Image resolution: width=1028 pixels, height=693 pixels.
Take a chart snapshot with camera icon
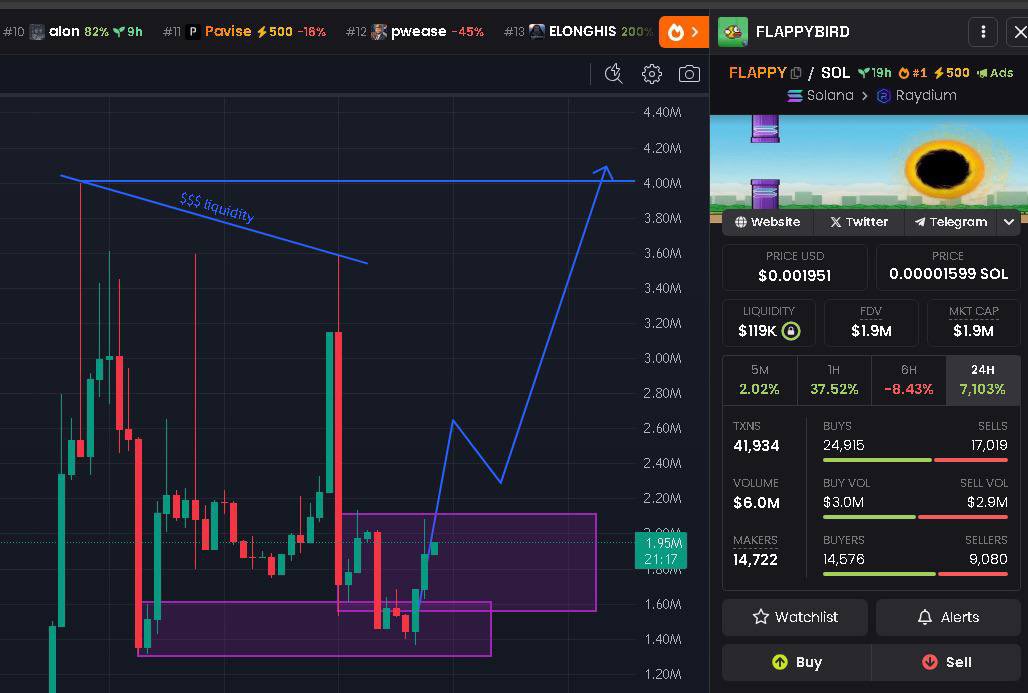point(689,74)
